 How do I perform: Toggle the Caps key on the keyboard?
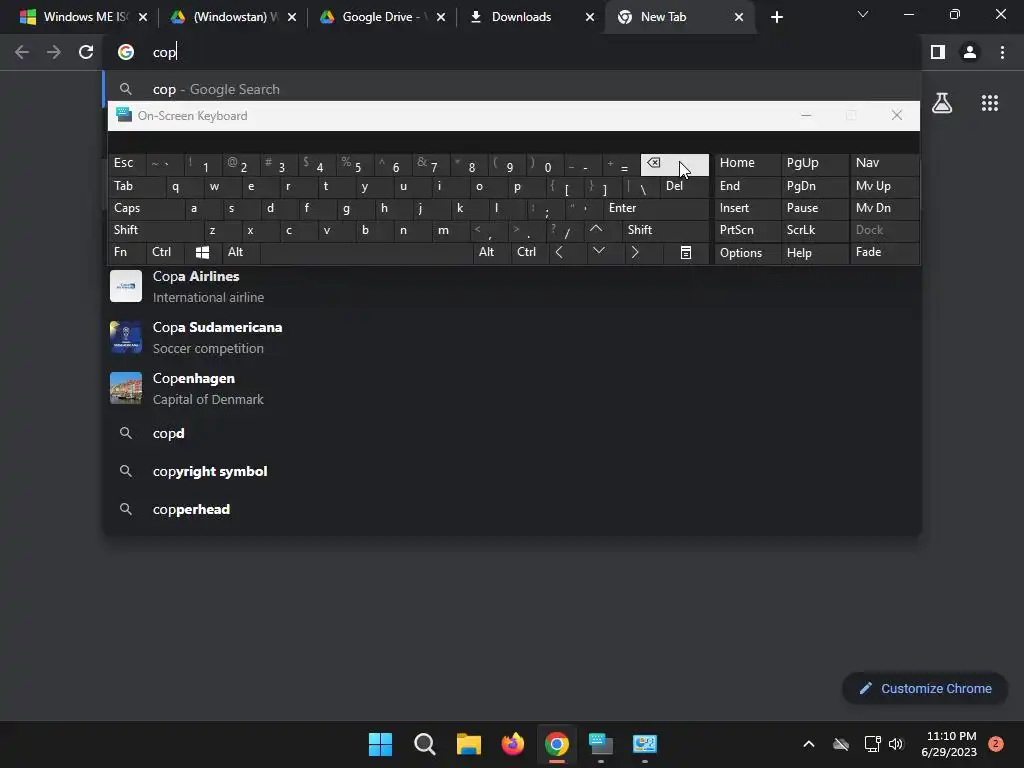click(x=146, y=208)
